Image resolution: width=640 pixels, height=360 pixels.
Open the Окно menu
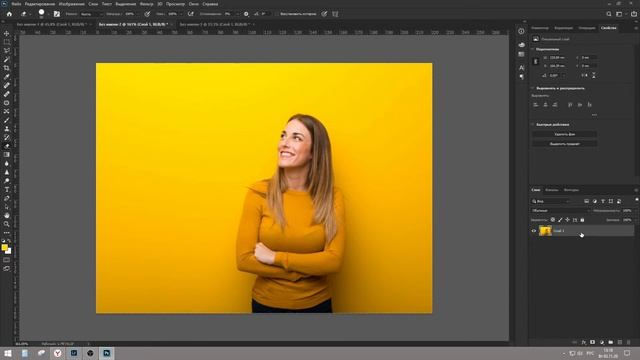[x=193, y=4]
